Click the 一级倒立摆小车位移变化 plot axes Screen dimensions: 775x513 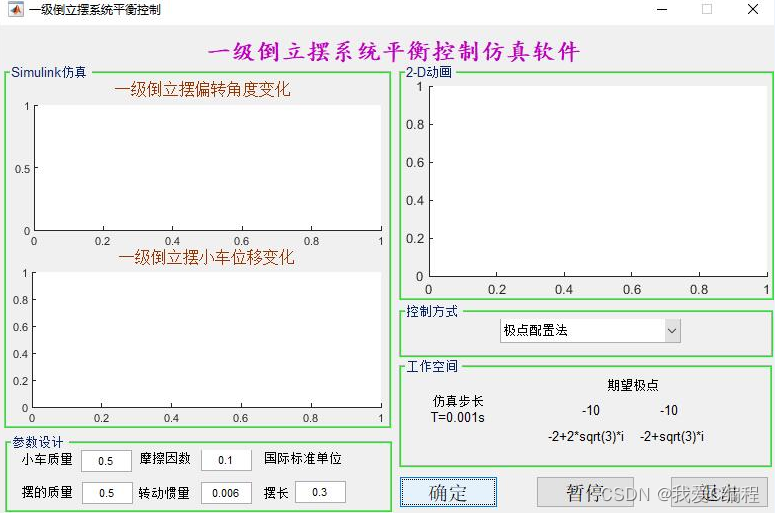(x=207, y=340)
